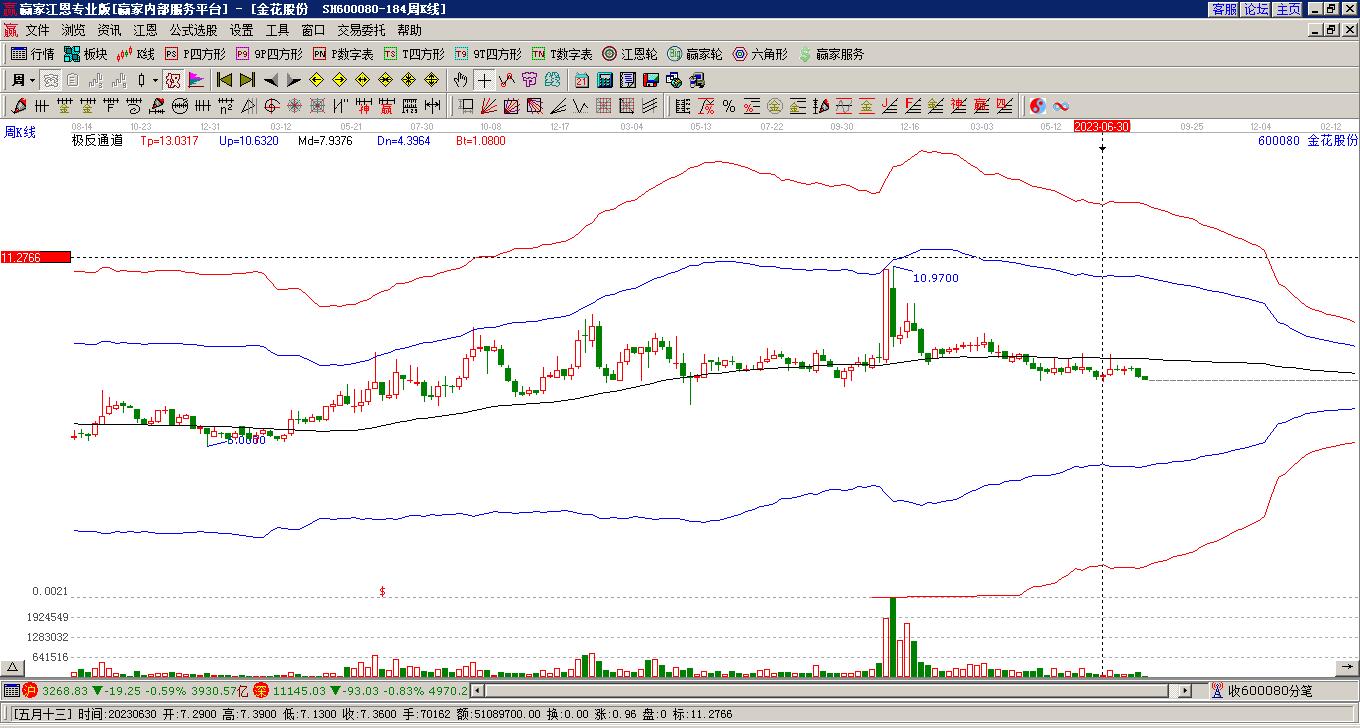Click the red 11.2766 price label

click(x=36, y=257)
